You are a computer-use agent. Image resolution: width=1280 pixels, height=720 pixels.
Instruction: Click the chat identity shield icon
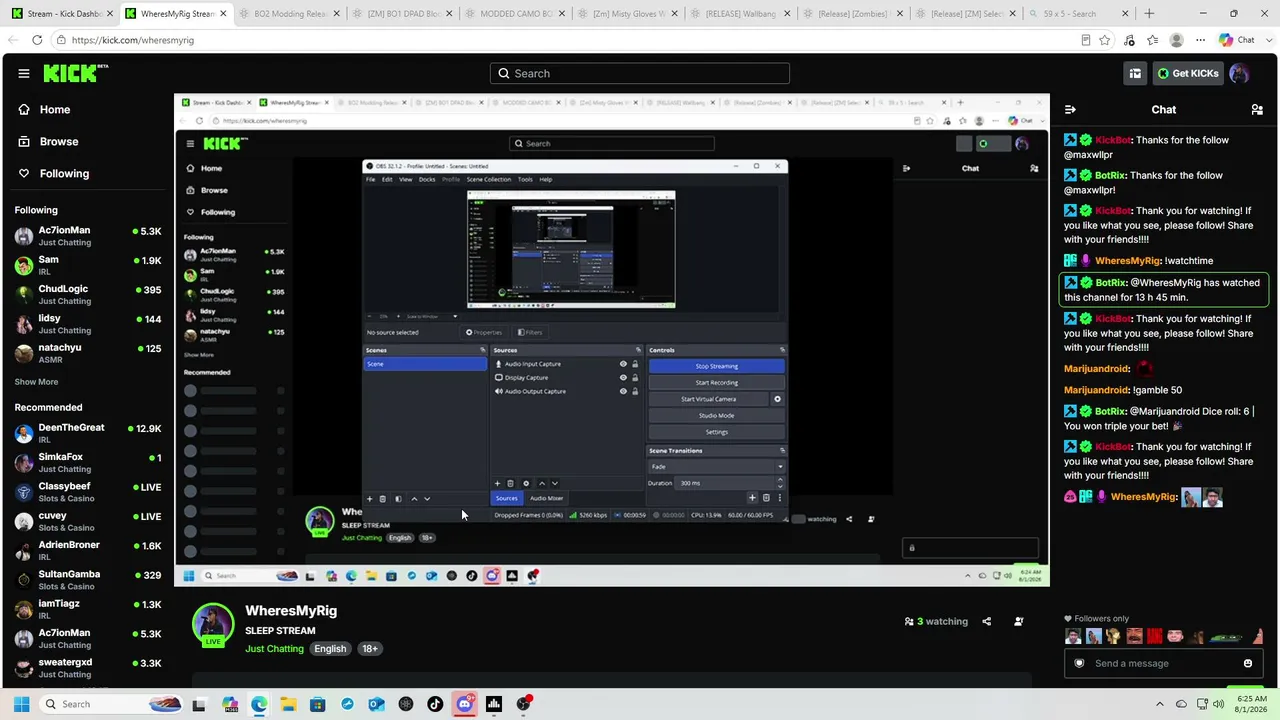coord(1079,663)
